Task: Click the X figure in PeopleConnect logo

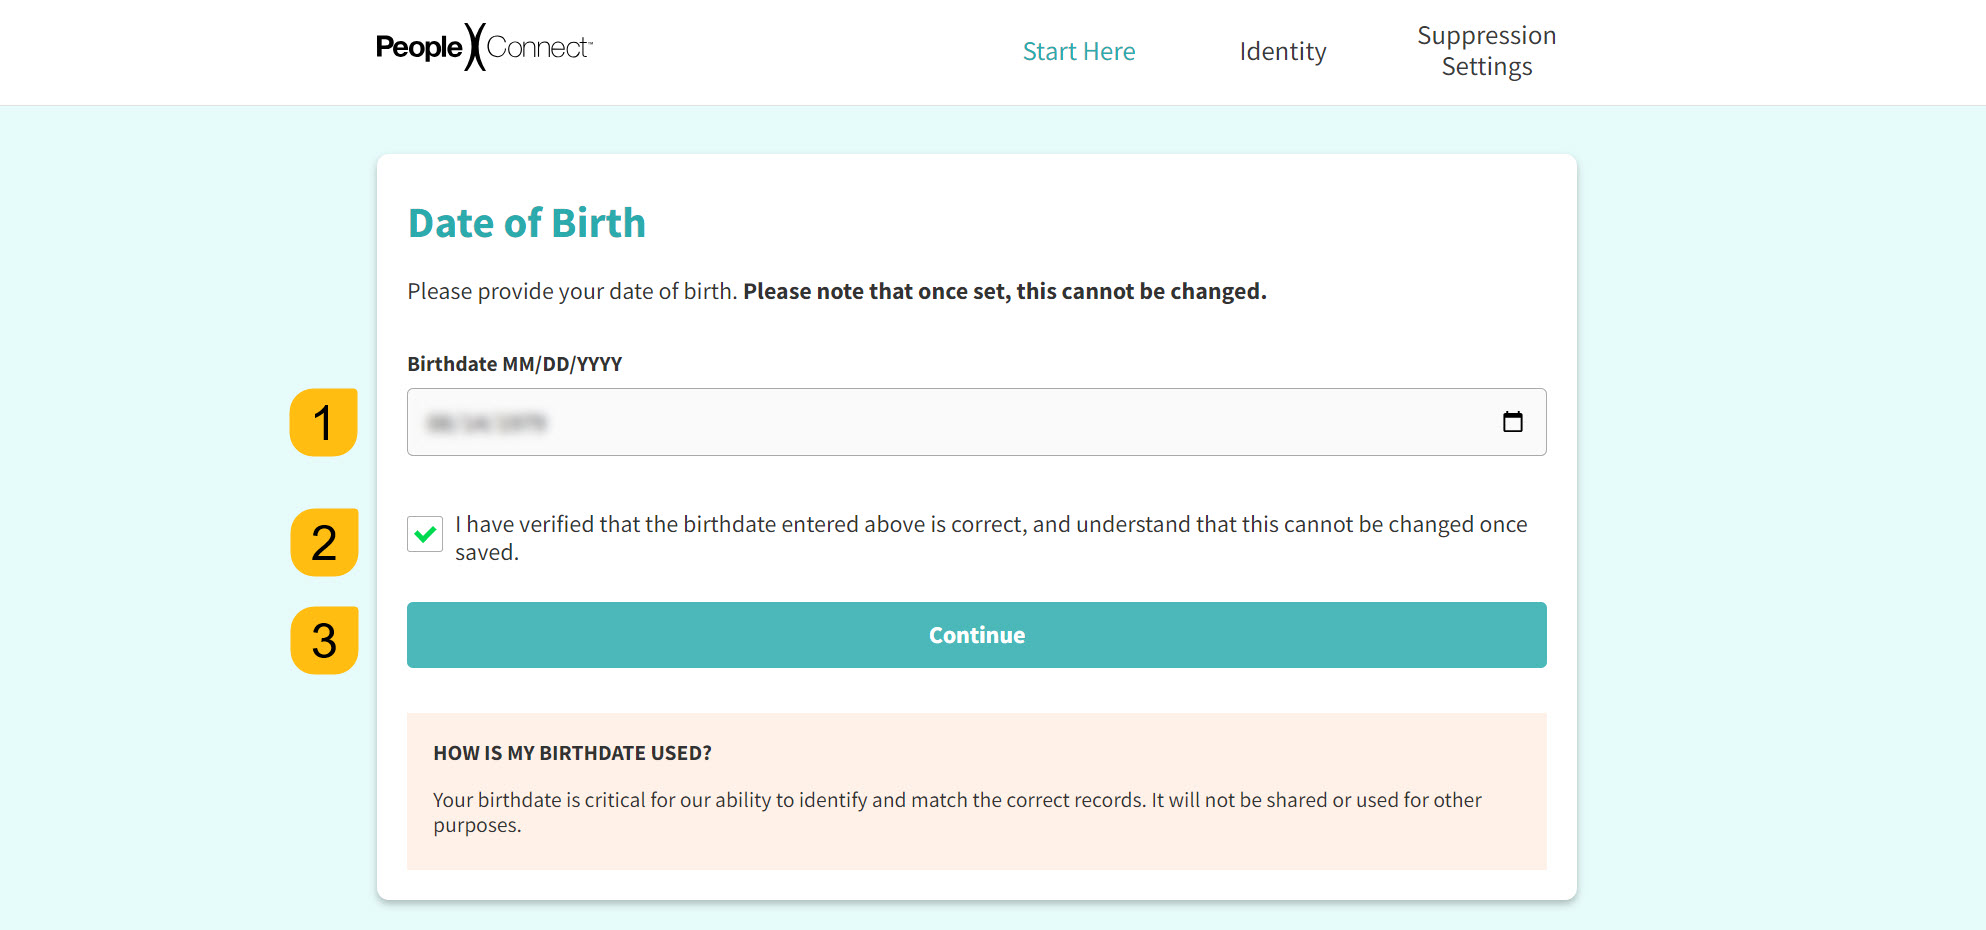Action: [475, 47]
